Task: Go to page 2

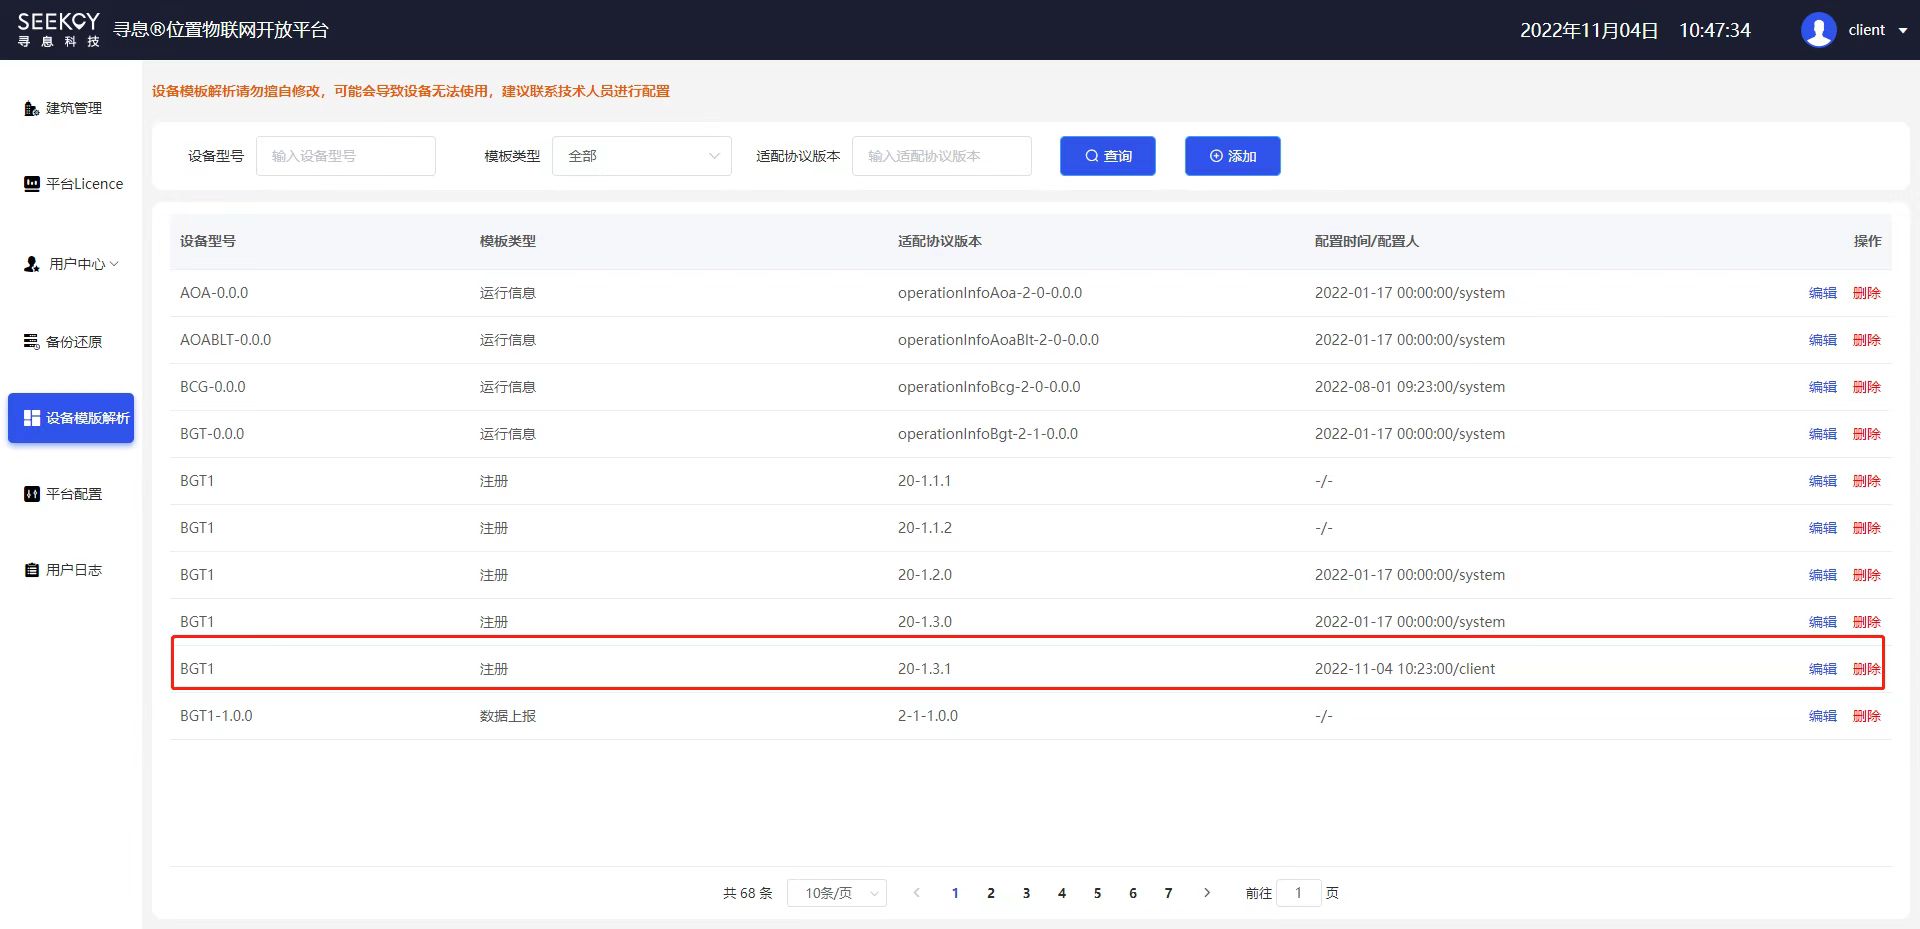Action: [991, 893]
